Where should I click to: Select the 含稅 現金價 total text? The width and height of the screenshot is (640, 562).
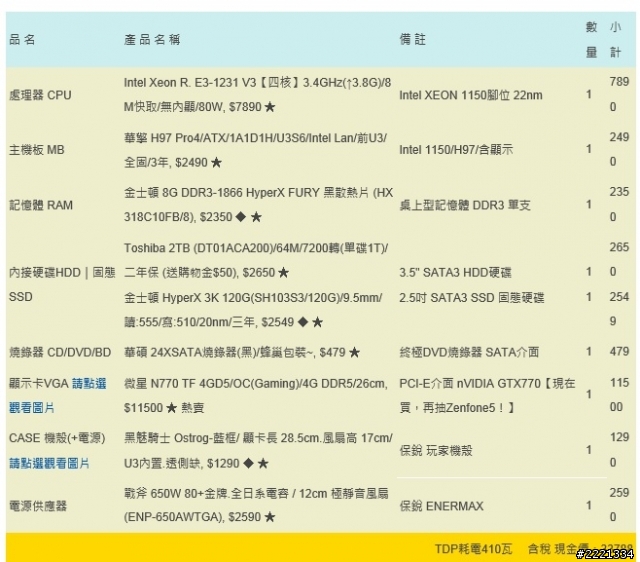pos(580,549)
